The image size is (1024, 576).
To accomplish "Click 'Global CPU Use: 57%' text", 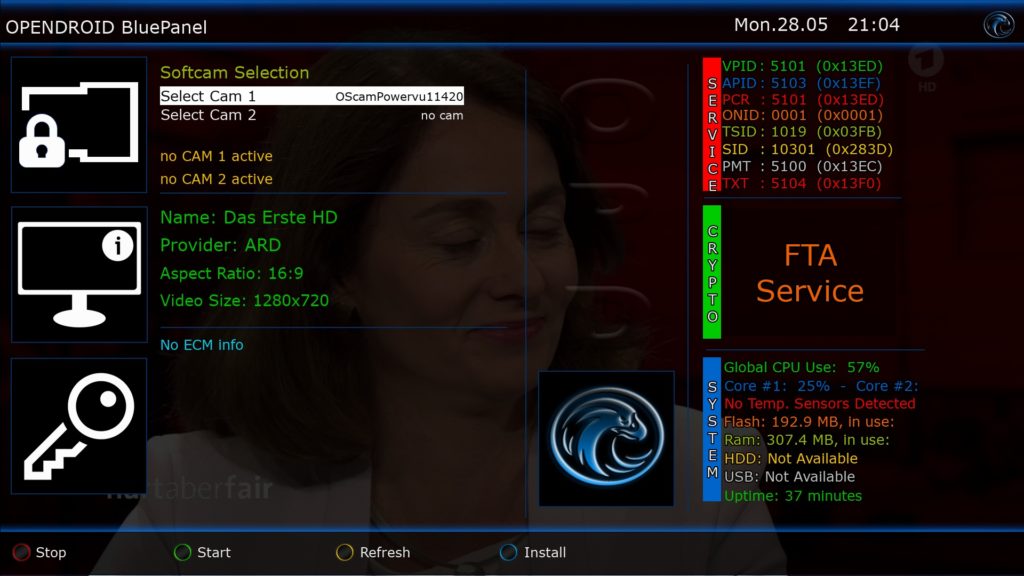I will (x=801, y=368).
